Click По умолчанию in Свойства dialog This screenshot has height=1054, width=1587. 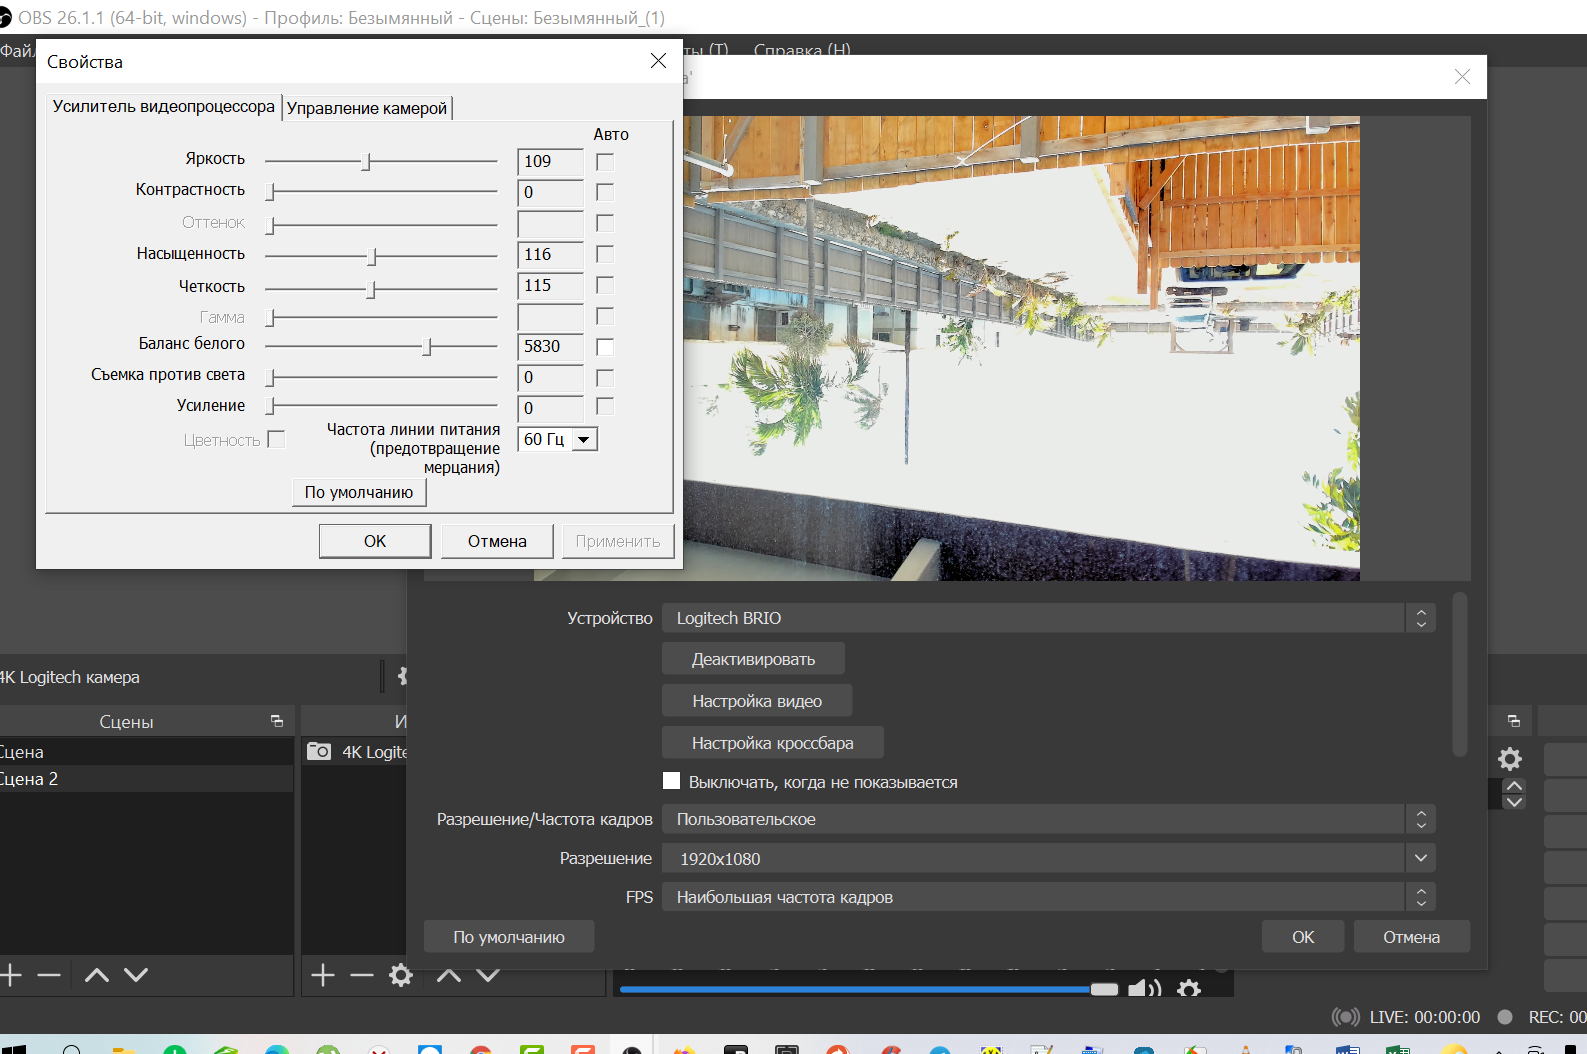(359, 492)
